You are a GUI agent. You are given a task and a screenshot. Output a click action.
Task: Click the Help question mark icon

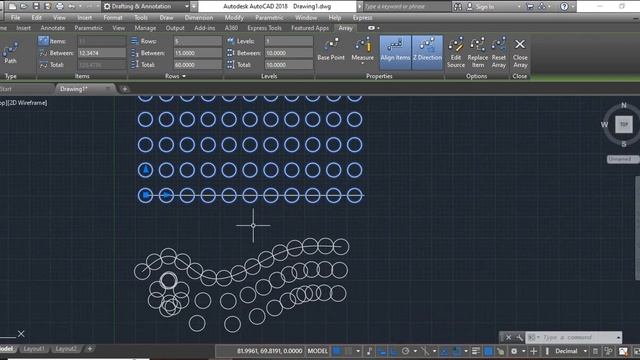click(x=564, y=7)
